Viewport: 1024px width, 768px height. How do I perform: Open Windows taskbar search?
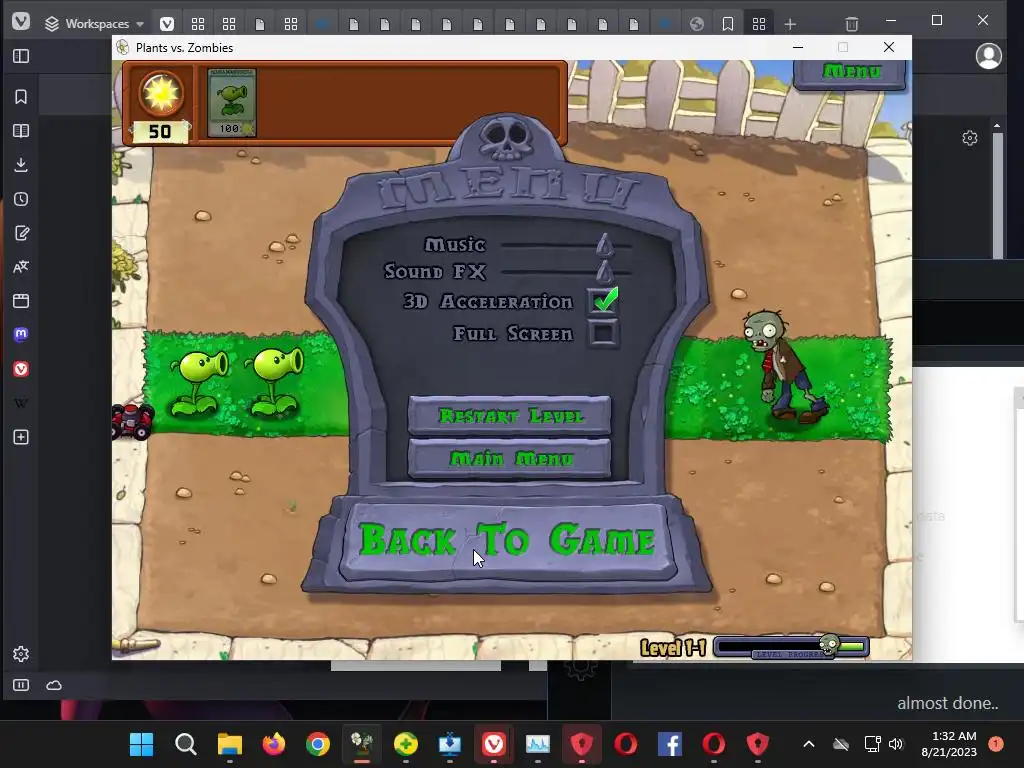(185, 744)
